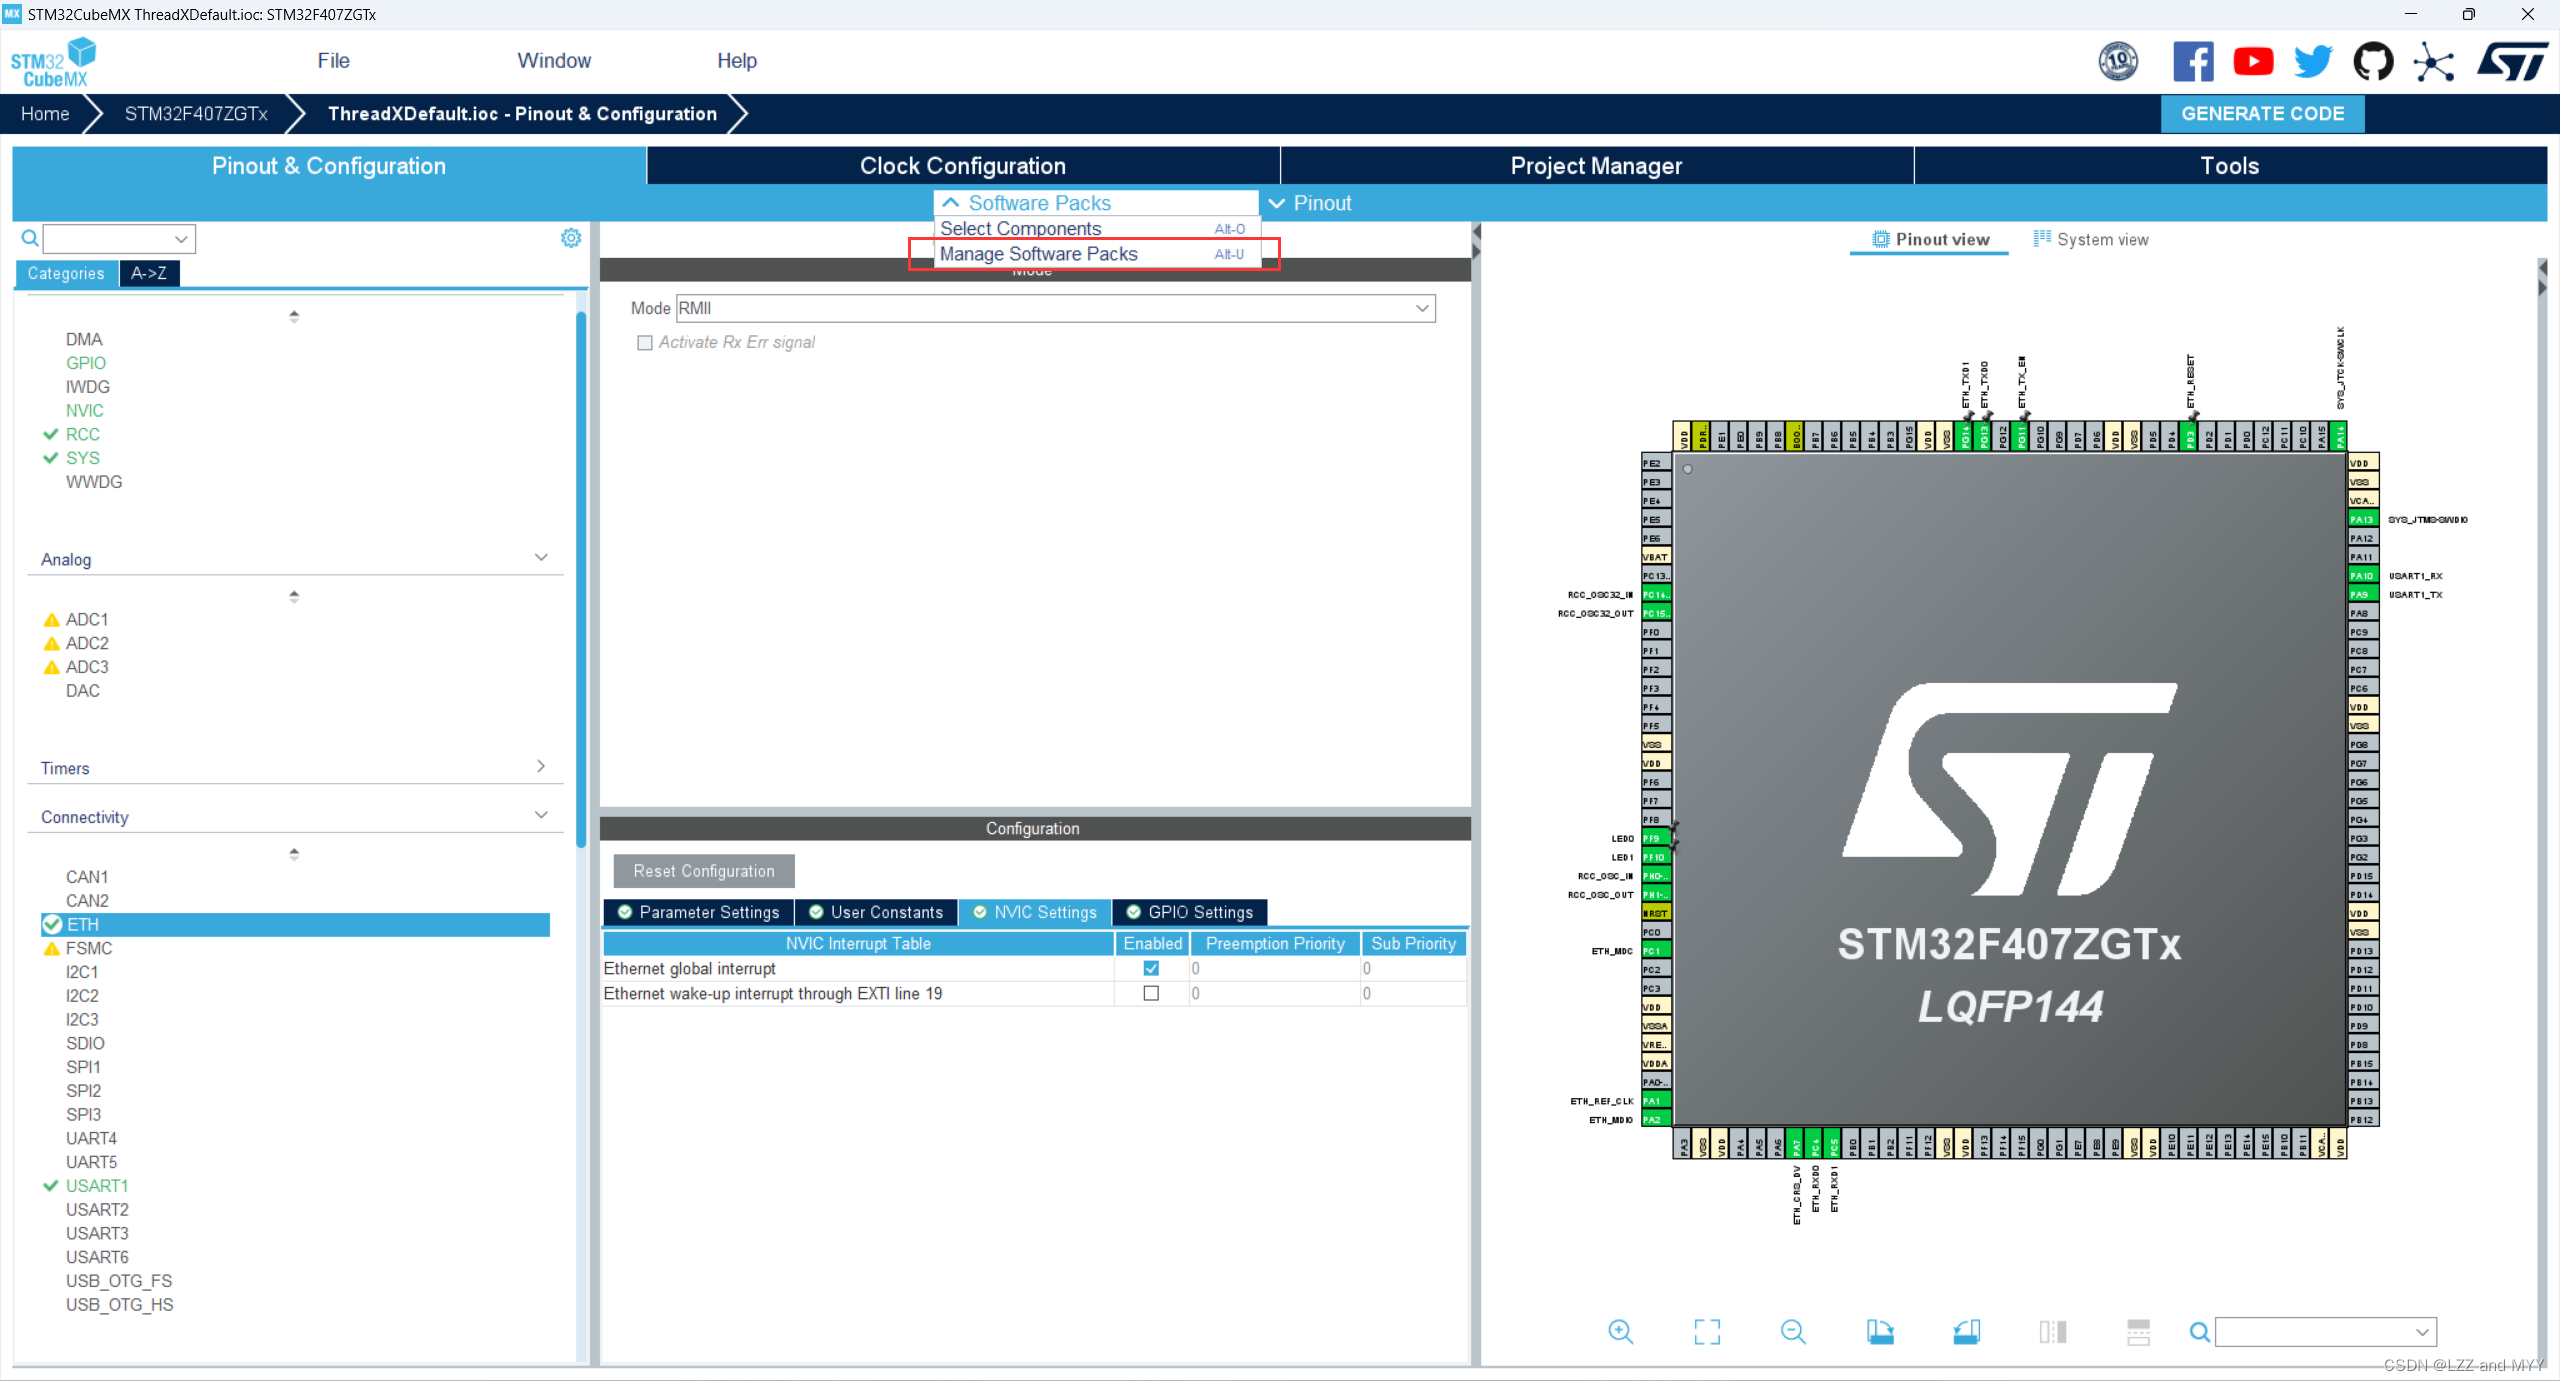Click the pin search field below chip
The image size is (2560, 1381).
pos(2315,1331)
